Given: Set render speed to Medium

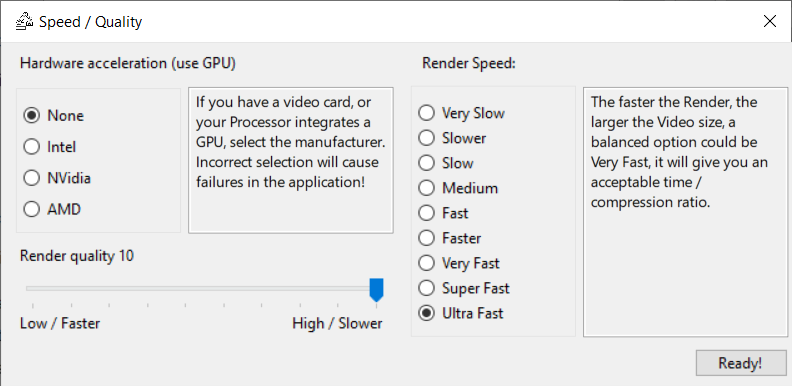Looking at the screenshot, I should point(458,188).
